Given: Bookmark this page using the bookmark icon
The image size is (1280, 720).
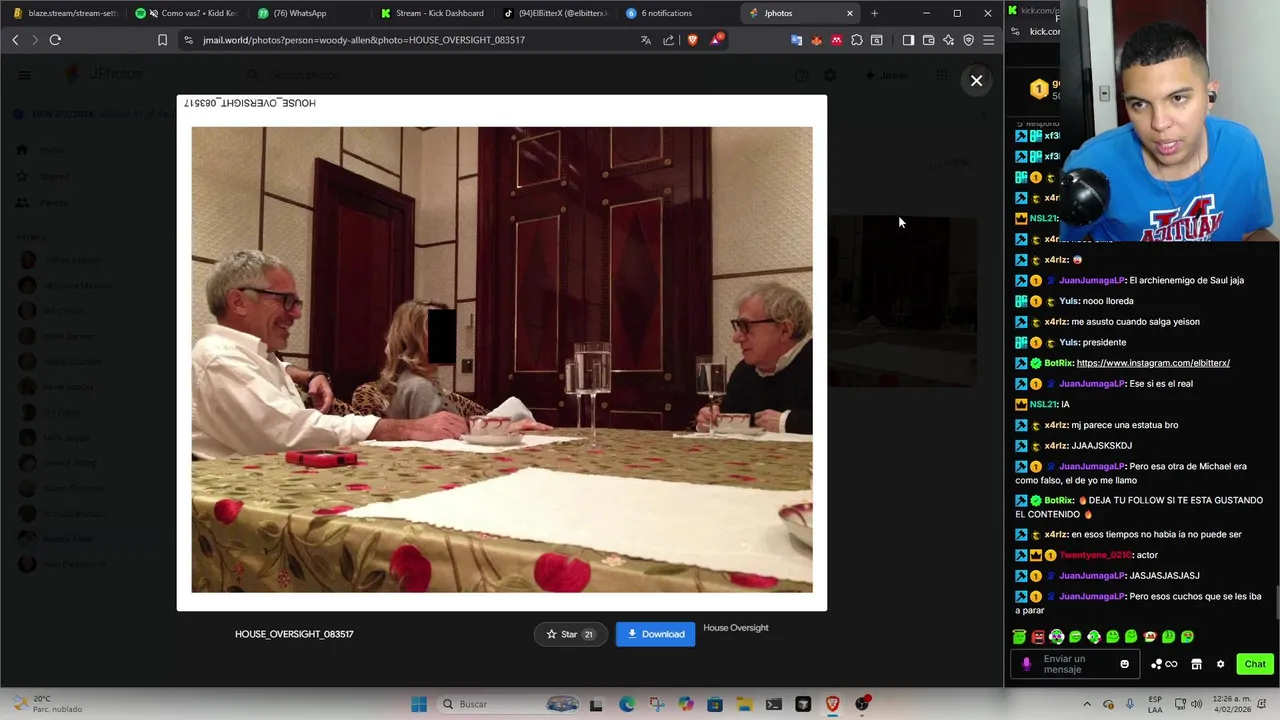Looking at the screenshot, I should 162,40.
